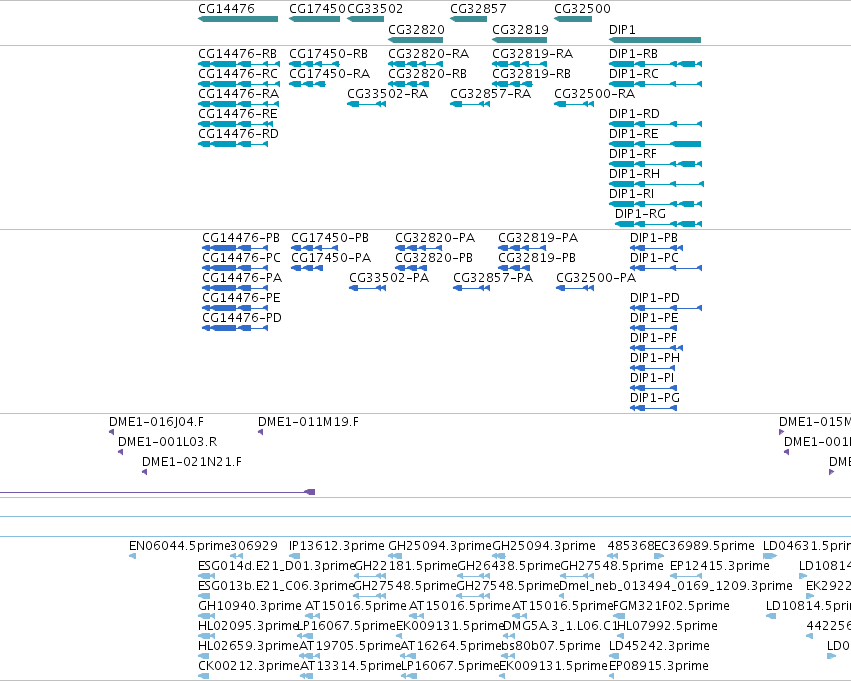Screen dimensions: 851x681
Task: Click EST EC36989.5prime
Action: [x=659, y=556]
